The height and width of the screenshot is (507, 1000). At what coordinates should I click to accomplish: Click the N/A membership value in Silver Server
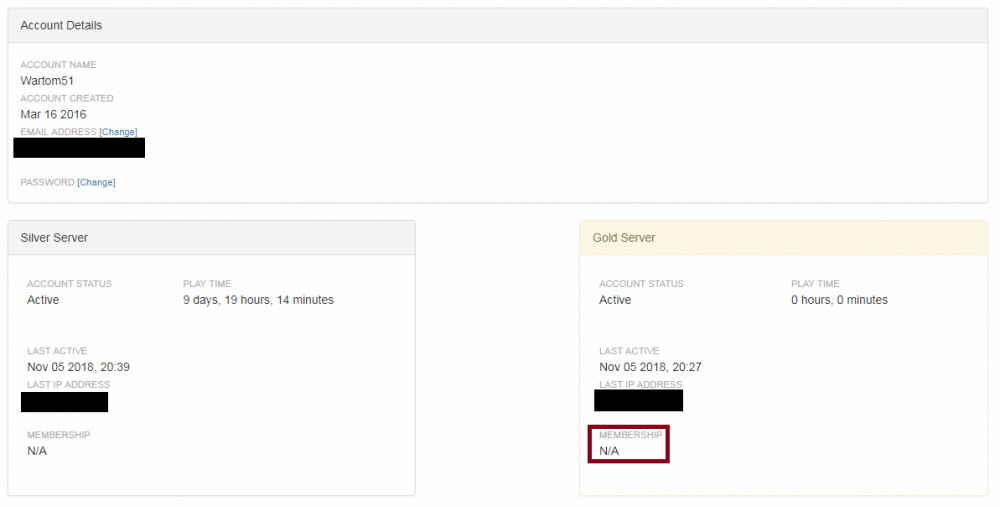37,452
